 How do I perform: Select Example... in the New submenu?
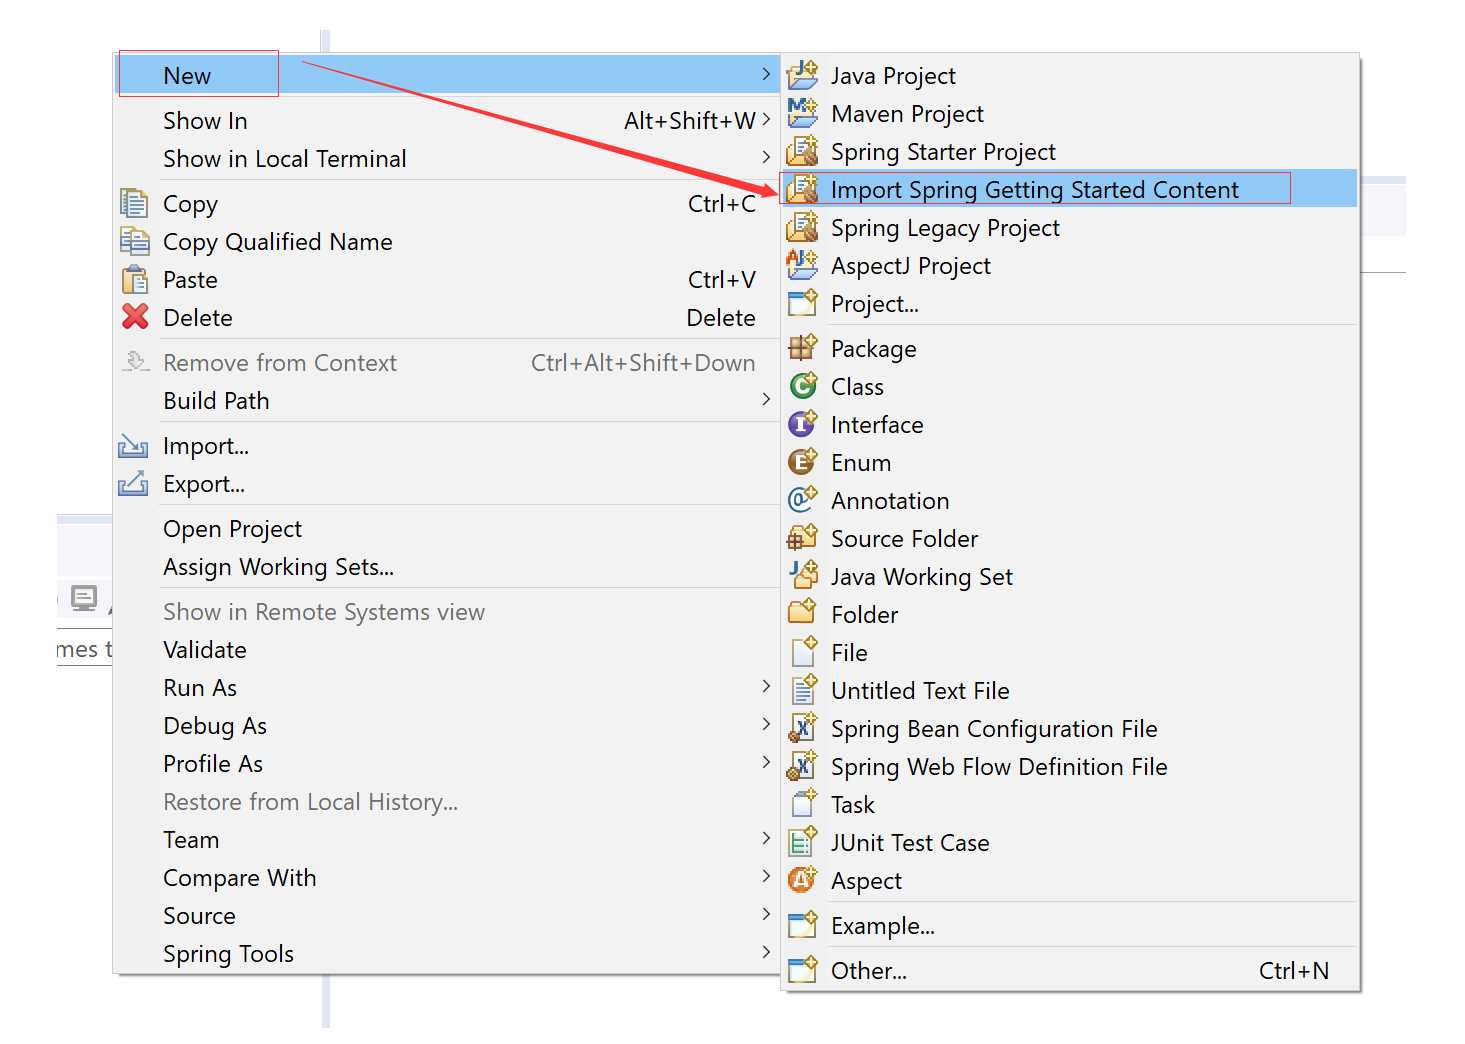[1069, 925]
